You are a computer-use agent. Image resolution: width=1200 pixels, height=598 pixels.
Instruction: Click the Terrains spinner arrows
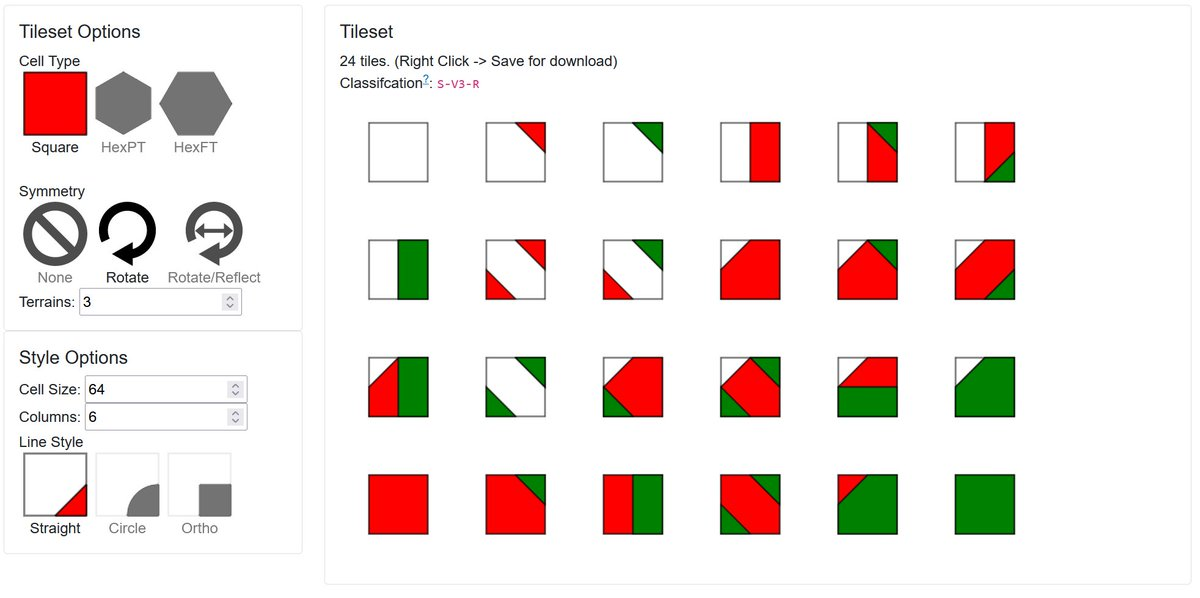pyautogui.click(x=230, y=301)
